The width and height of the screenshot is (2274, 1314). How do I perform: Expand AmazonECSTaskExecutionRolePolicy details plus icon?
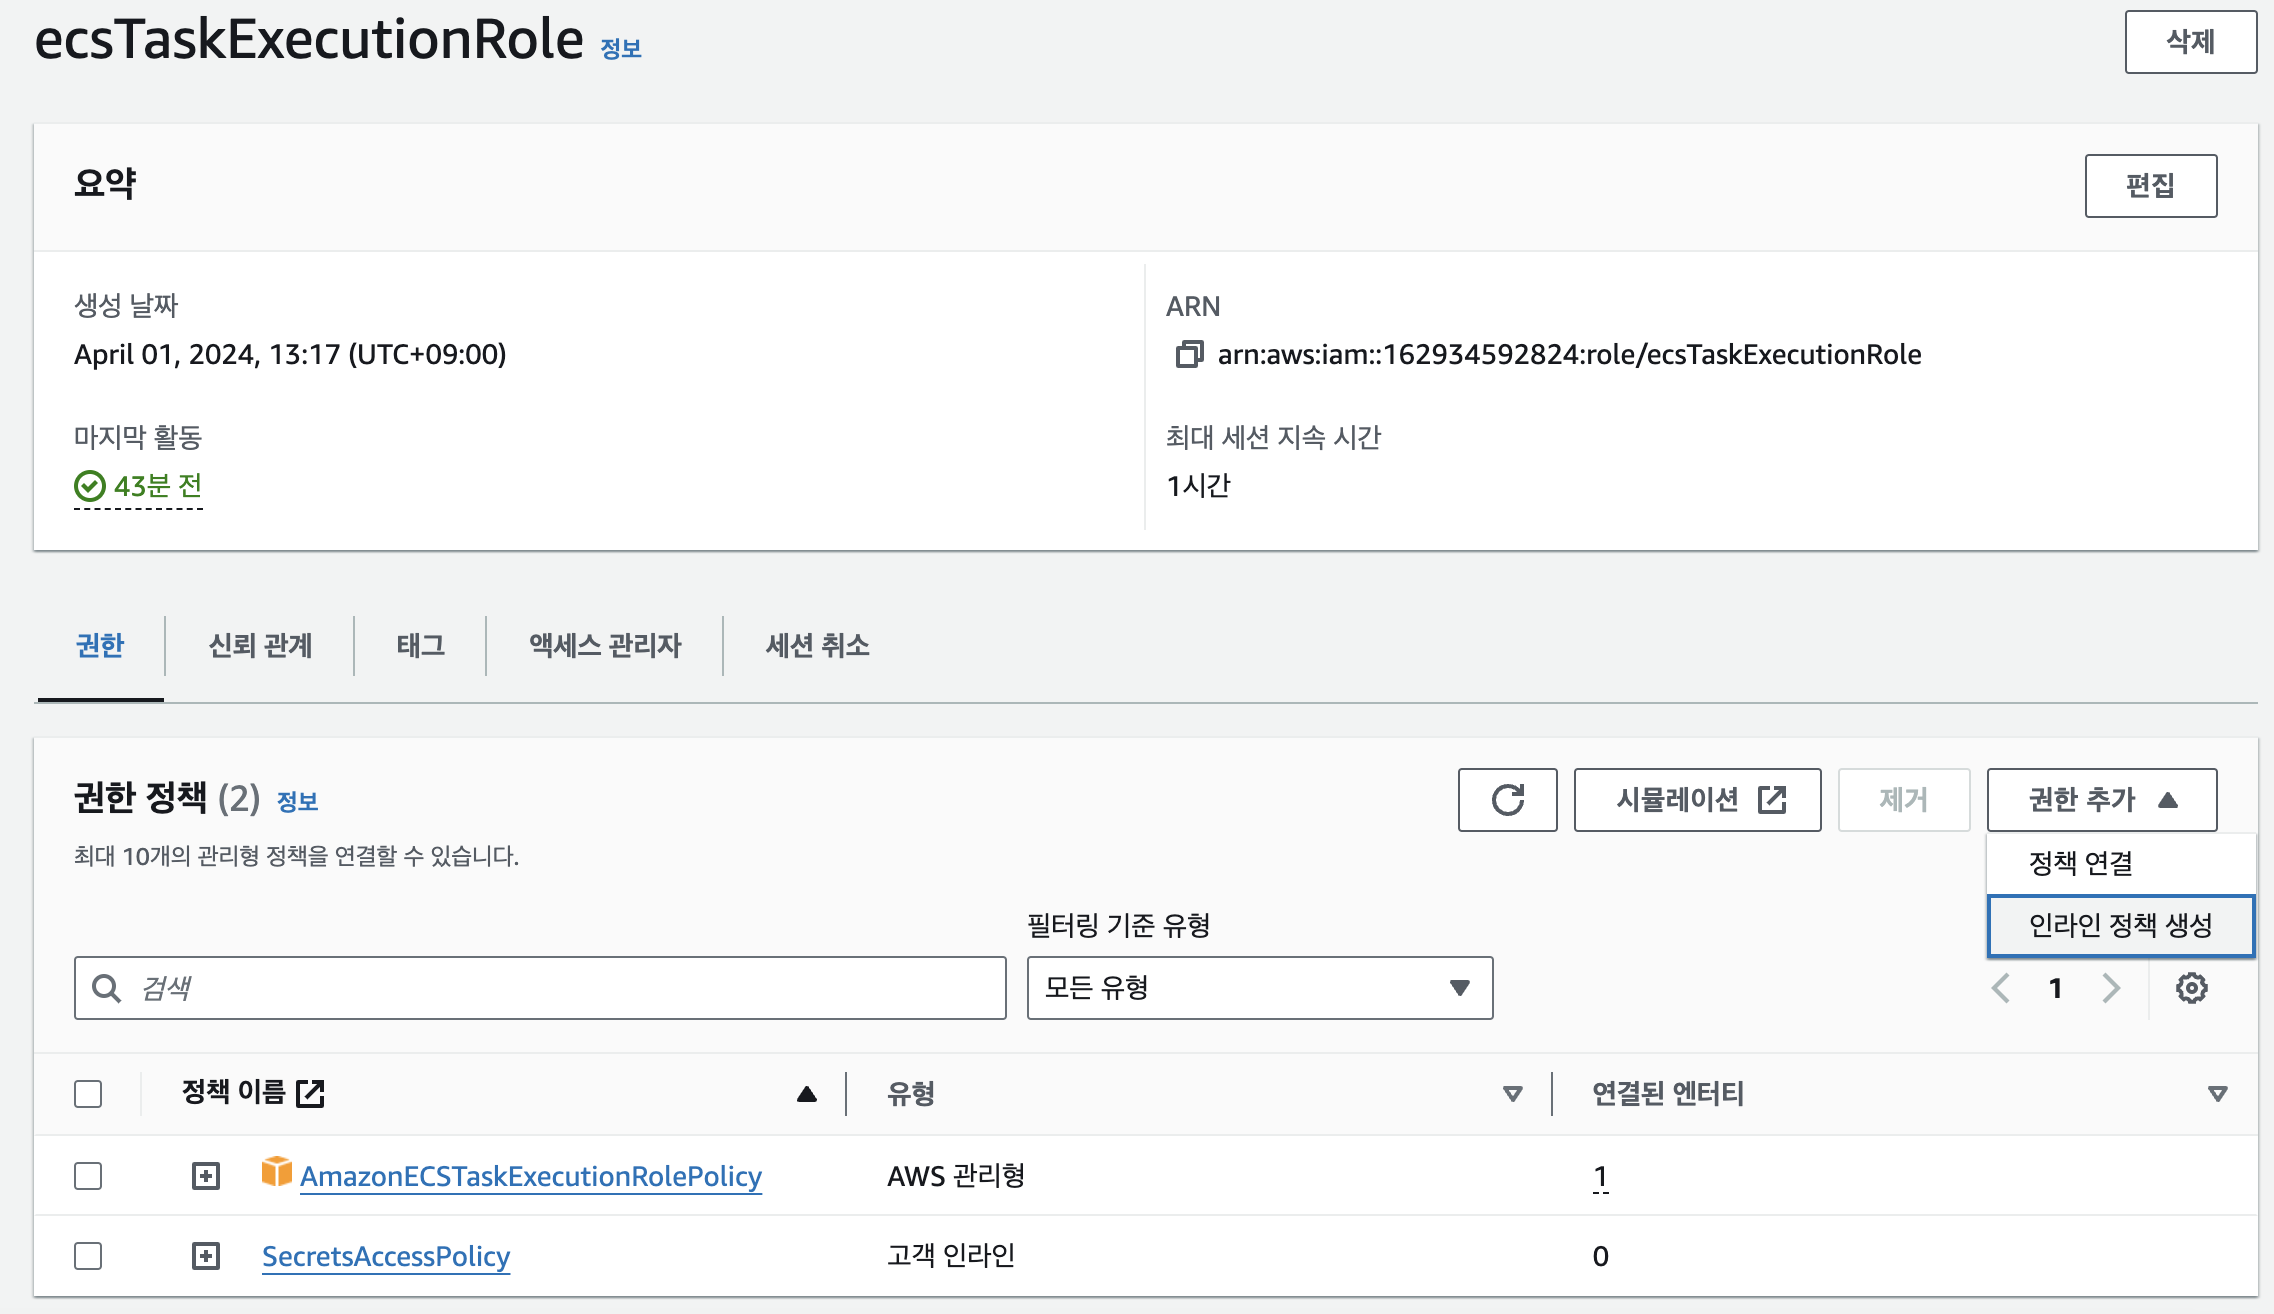click(x=206, y=1176)
